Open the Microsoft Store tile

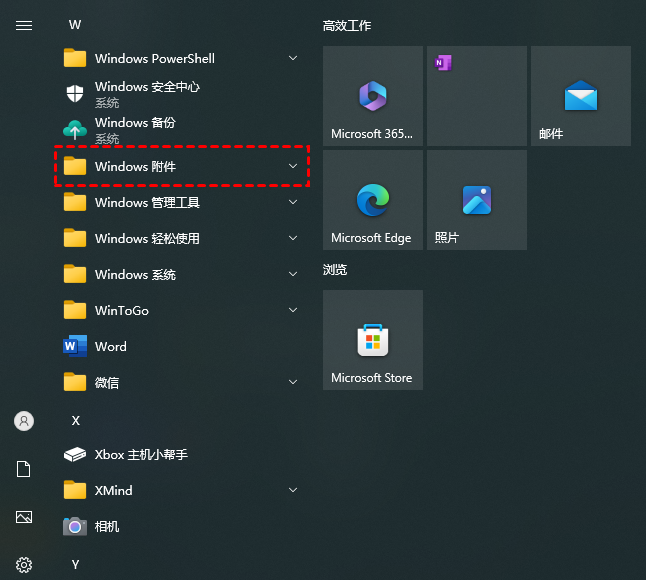(x=373, y=340)
